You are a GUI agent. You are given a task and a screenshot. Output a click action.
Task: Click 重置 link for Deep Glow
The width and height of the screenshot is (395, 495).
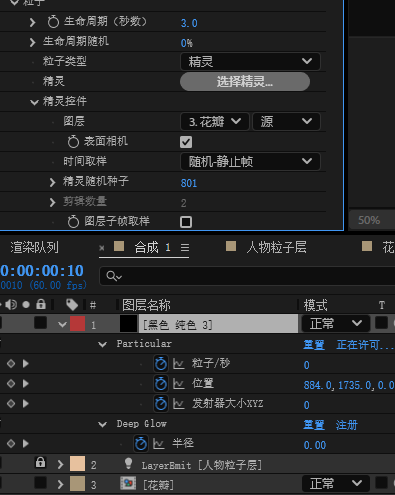pyautogui.click(x=314, y=425)
